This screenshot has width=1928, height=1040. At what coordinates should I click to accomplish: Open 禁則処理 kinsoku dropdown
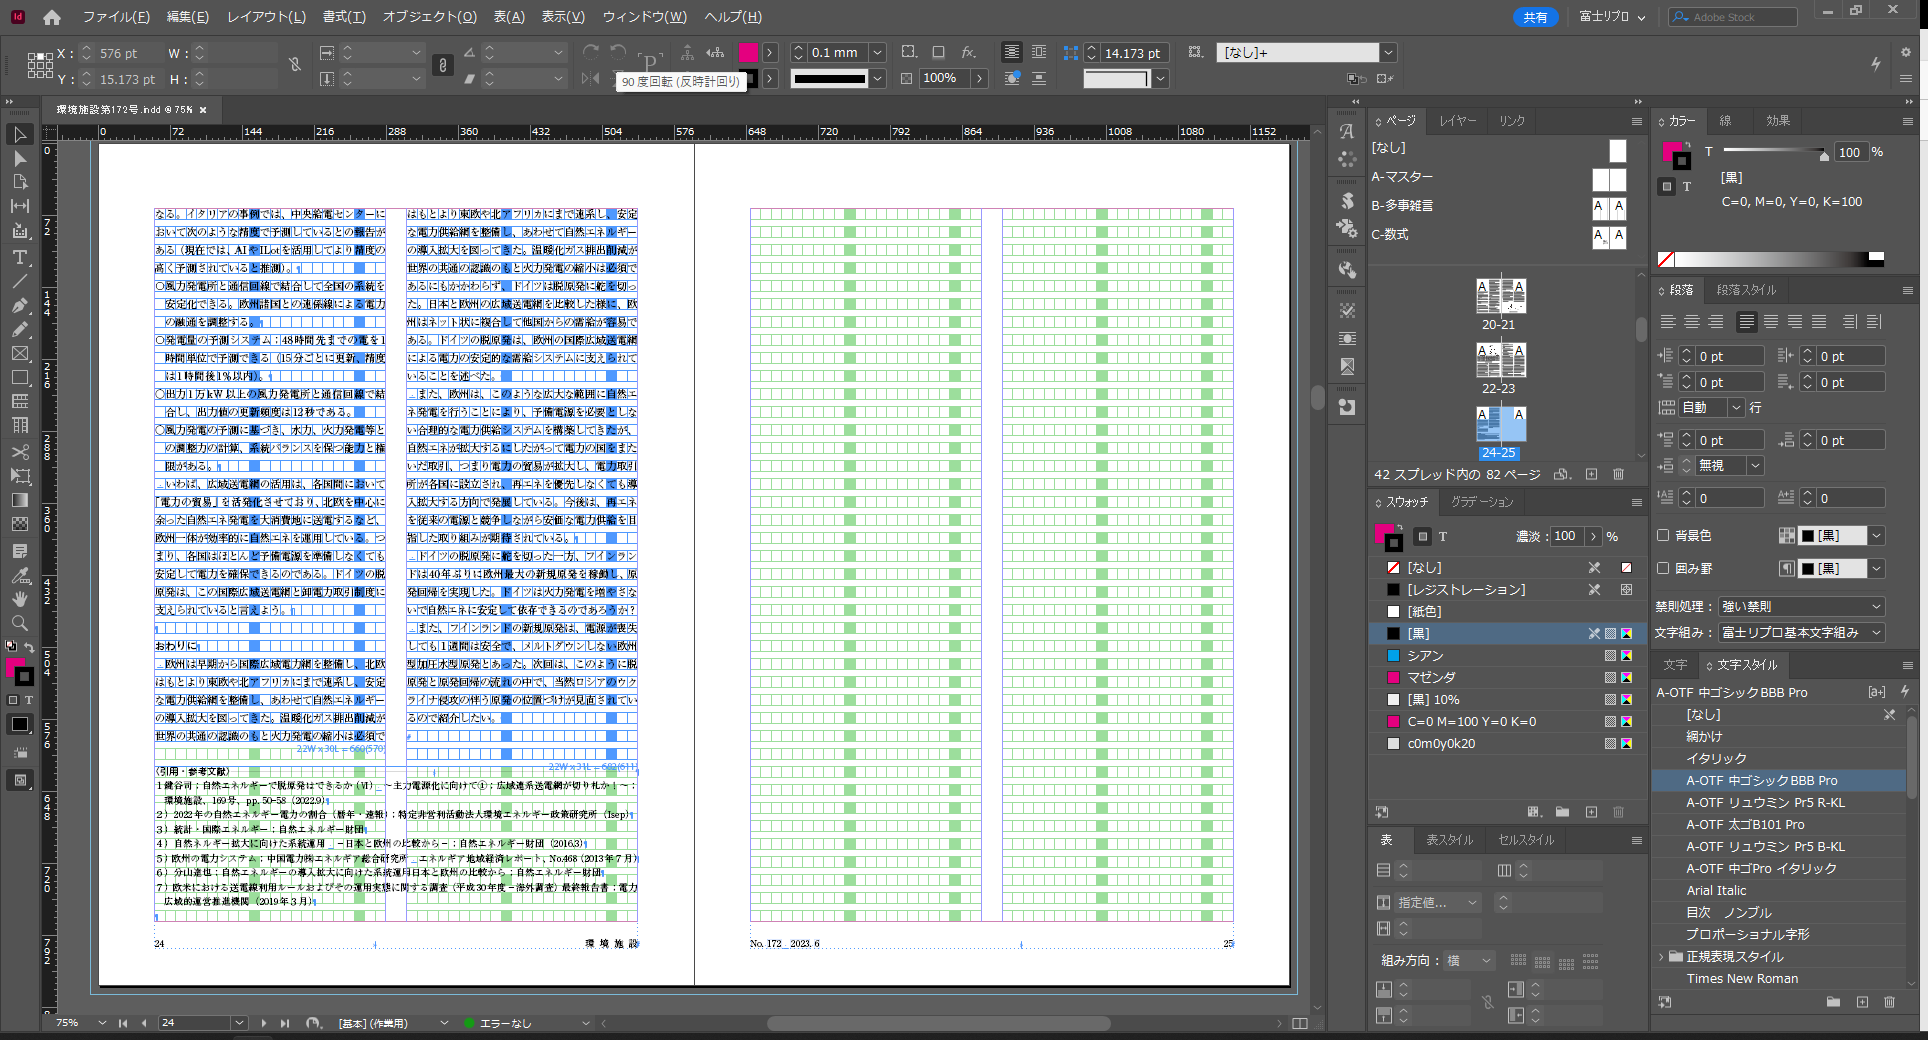tap(1801, 606)
